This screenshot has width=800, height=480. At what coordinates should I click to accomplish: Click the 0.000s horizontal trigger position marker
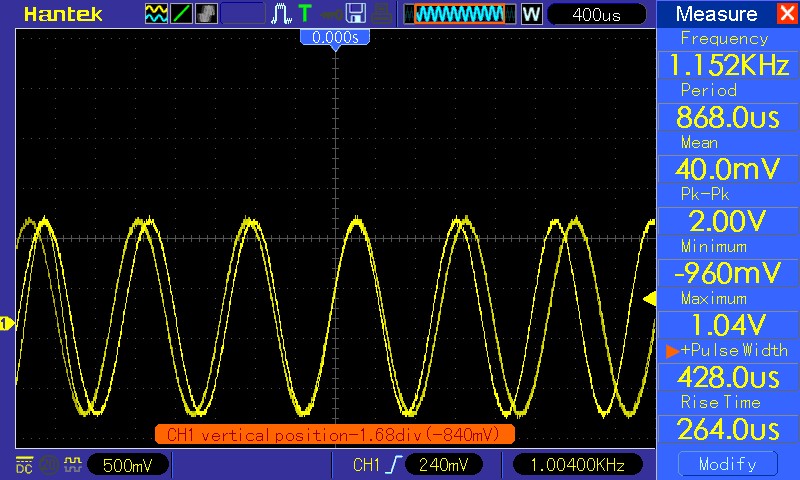[x=335, y=39]
